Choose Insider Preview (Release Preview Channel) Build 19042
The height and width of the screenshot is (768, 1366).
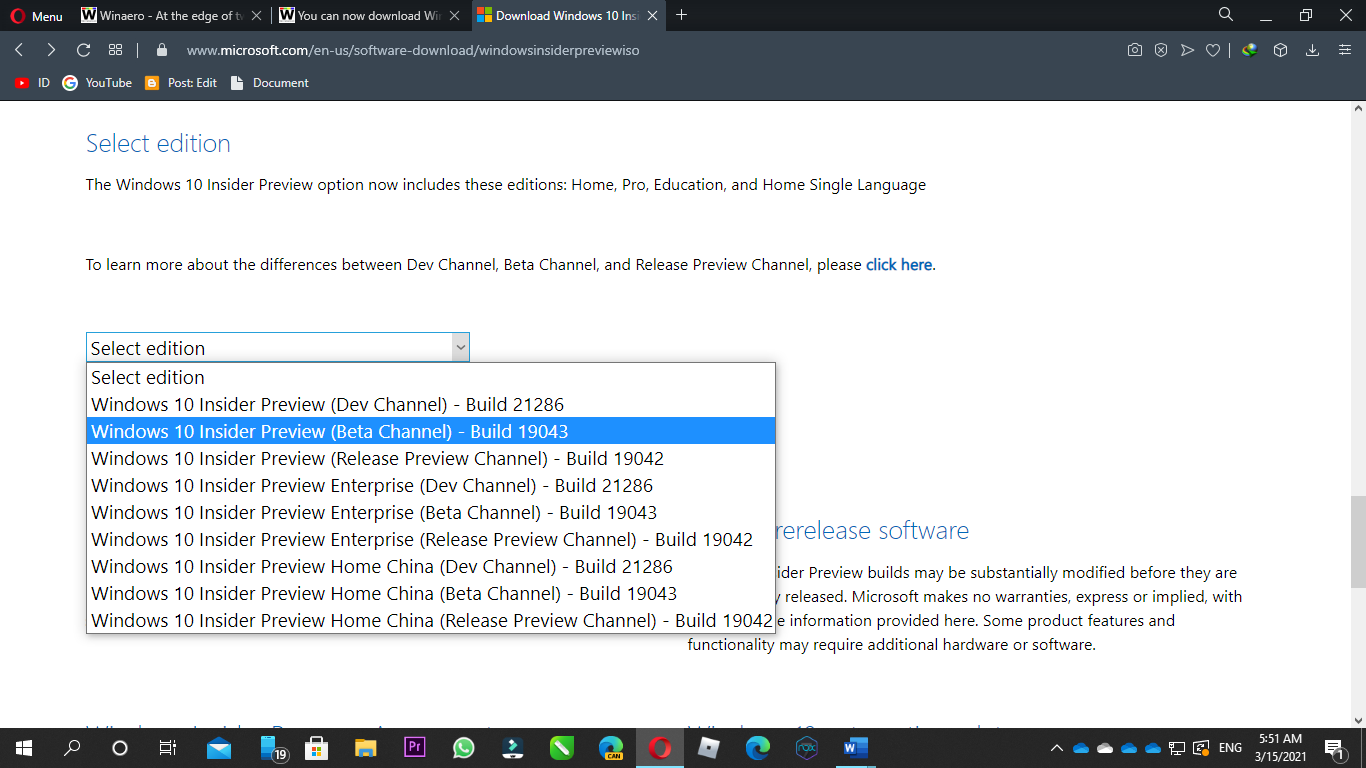pyautogui.click(x=430, y=459)
